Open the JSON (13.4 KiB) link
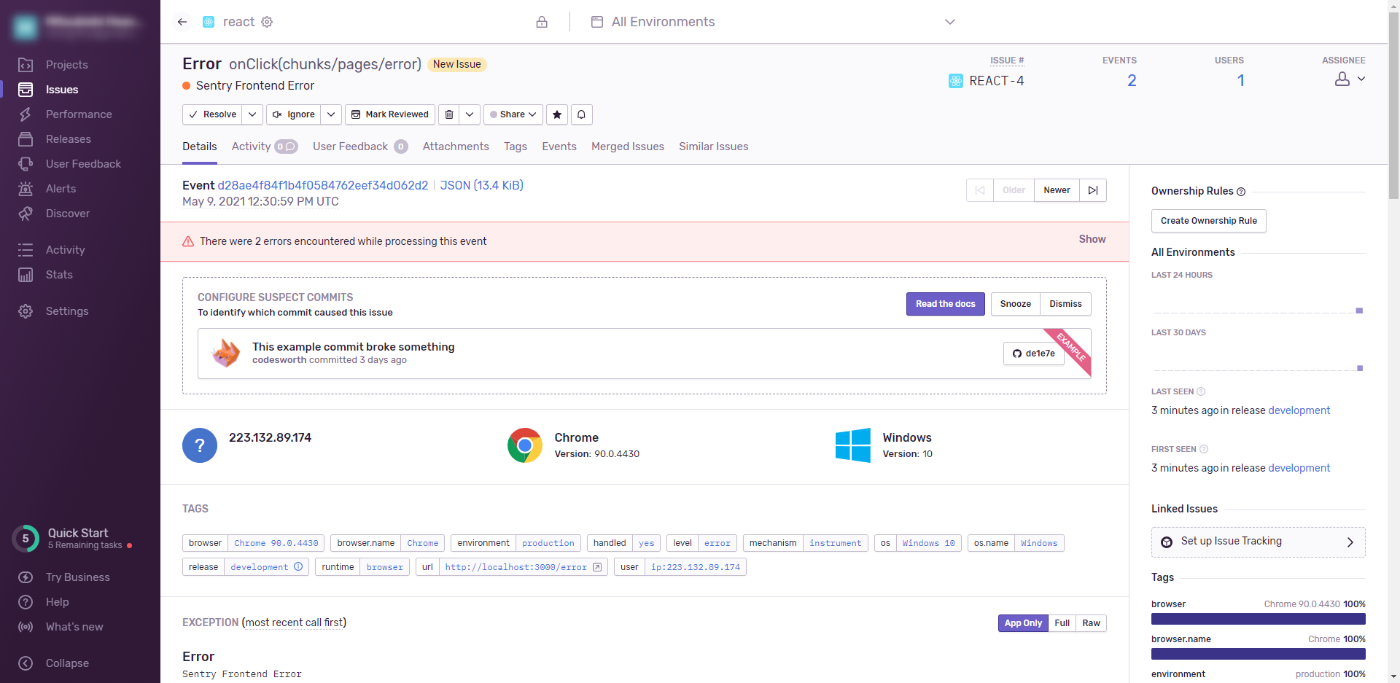 click(482, 186)
